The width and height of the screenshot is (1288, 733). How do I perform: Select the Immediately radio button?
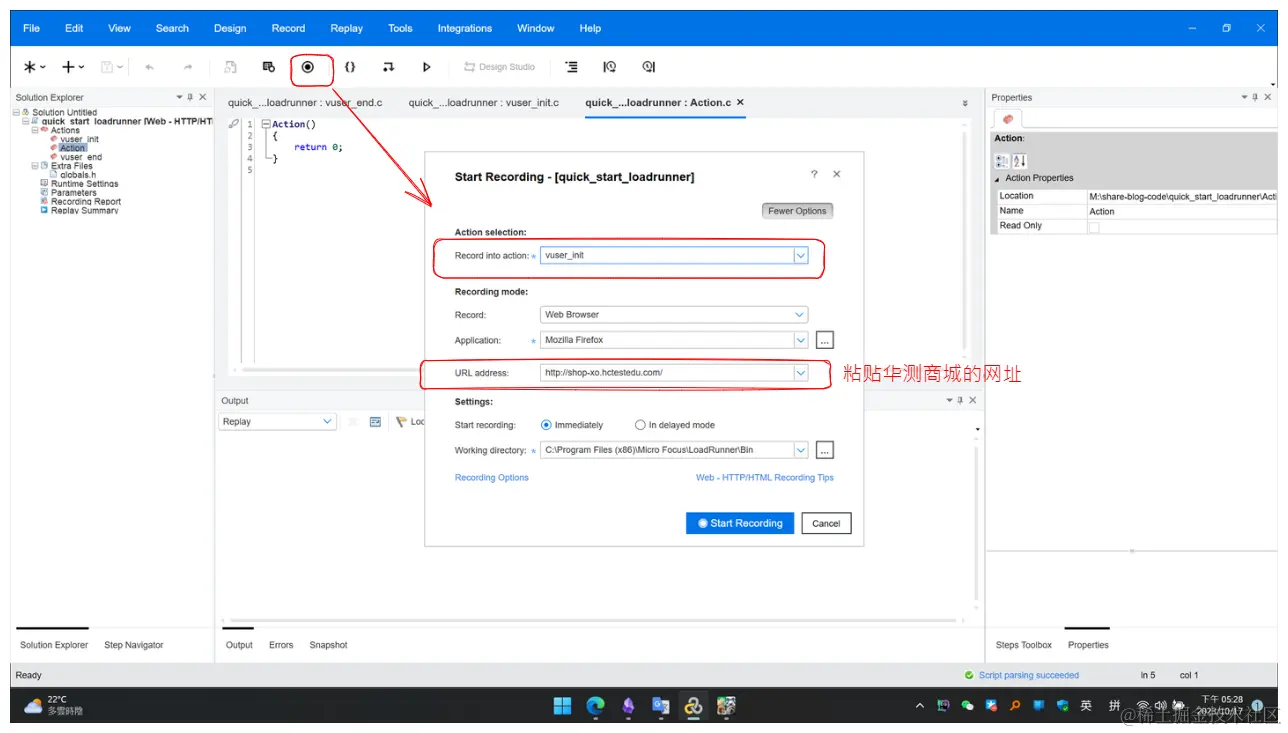pos(546,425)
